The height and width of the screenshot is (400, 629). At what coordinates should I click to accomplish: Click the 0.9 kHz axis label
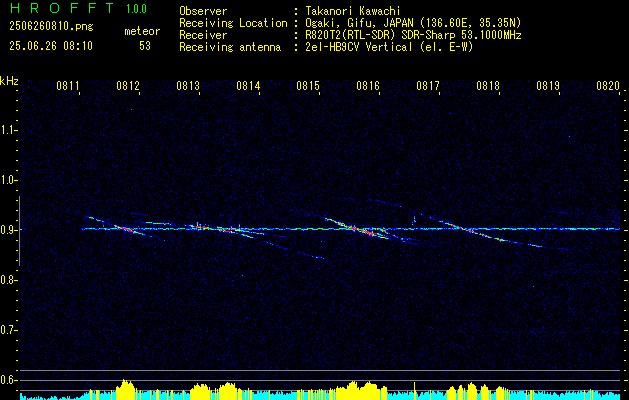8,230
